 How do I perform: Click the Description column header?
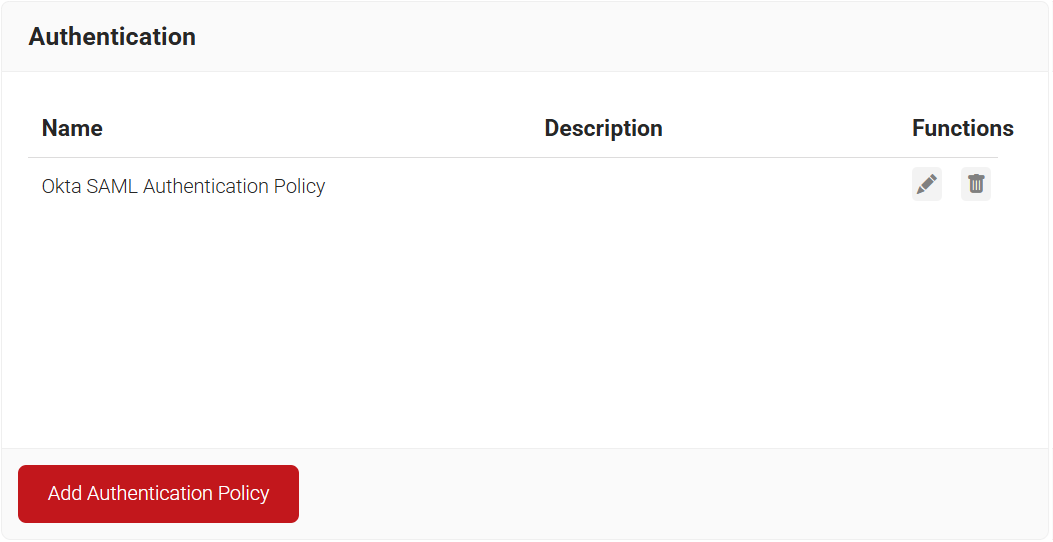tap(603, 128)
